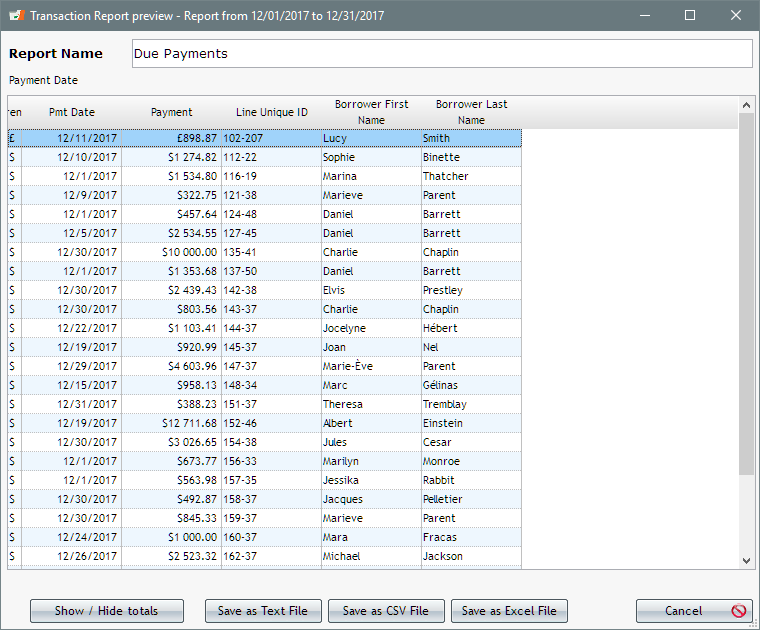Select the Michael Jackson payment row
This screenshot has height=630, width=760.
tap(265, 556)
